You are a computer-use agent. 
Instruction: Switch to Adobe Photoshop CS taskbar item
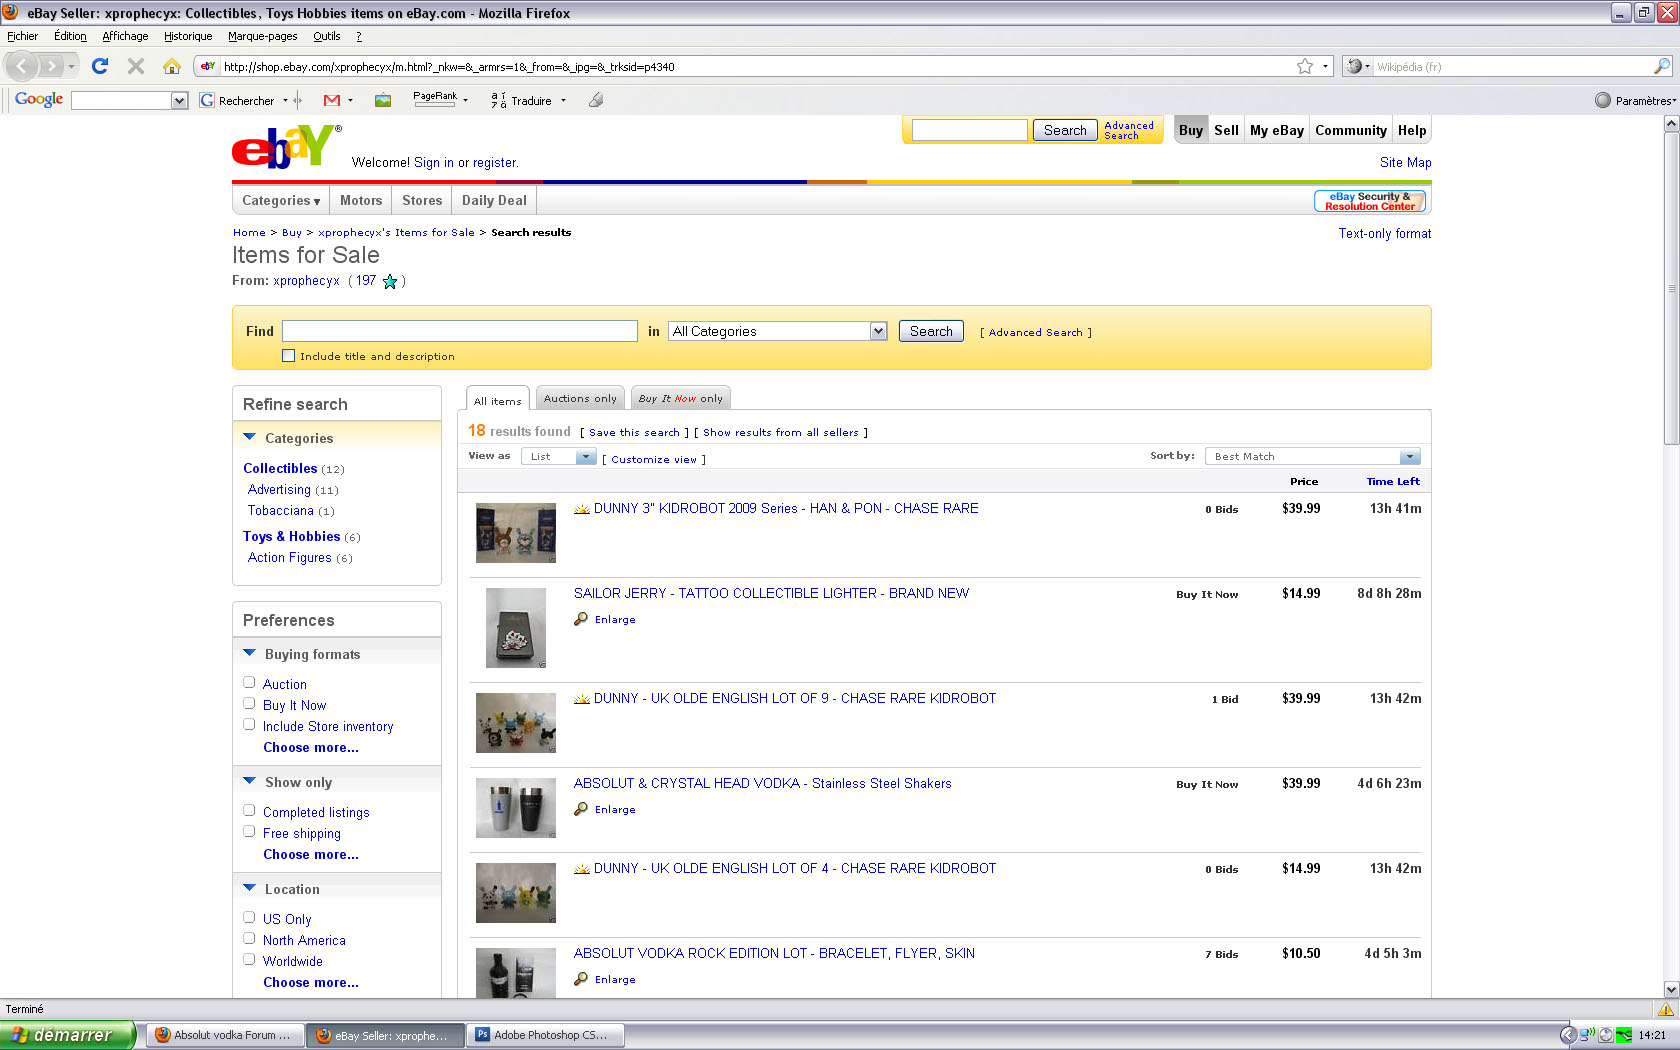point(546,1035)
